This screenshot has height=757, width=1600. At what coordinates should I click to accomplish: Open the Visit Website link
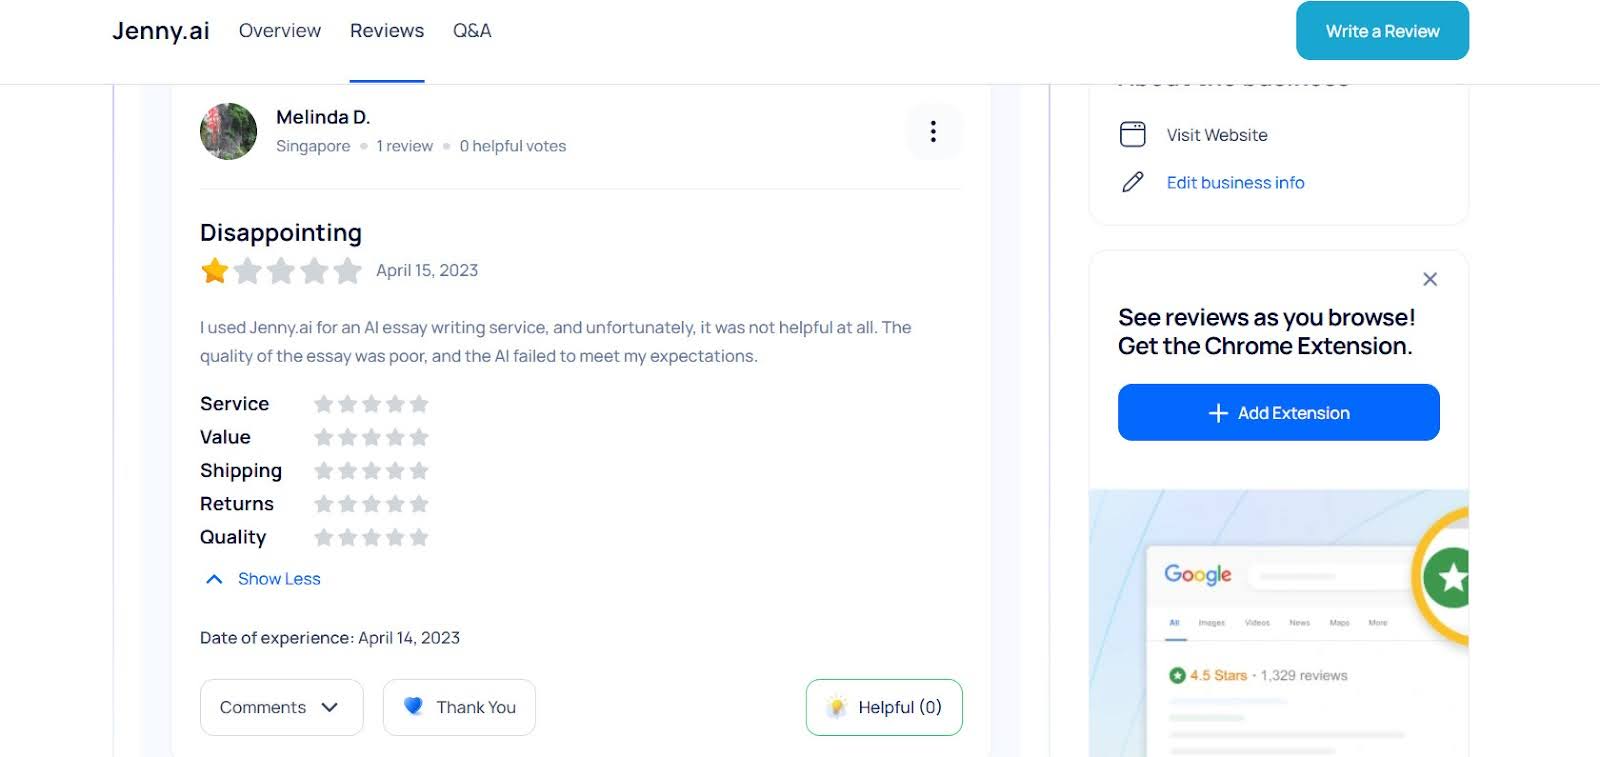[1216, 134]
